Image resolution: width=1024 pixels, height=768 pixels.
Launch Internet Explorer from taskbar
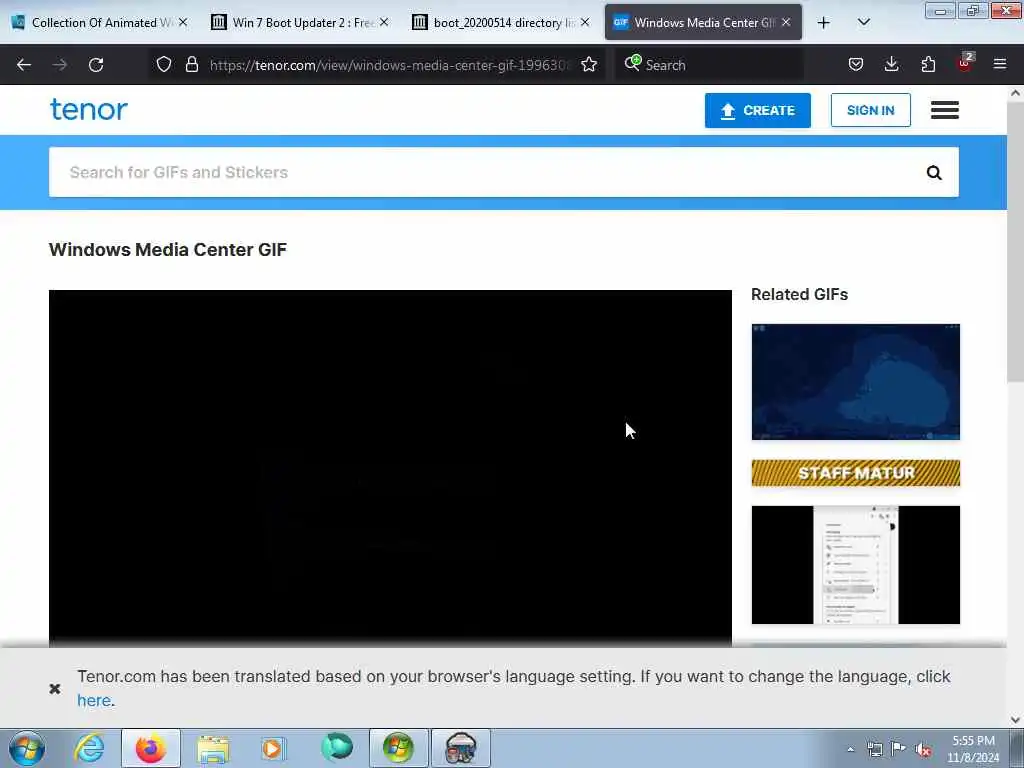pos(89,748)
